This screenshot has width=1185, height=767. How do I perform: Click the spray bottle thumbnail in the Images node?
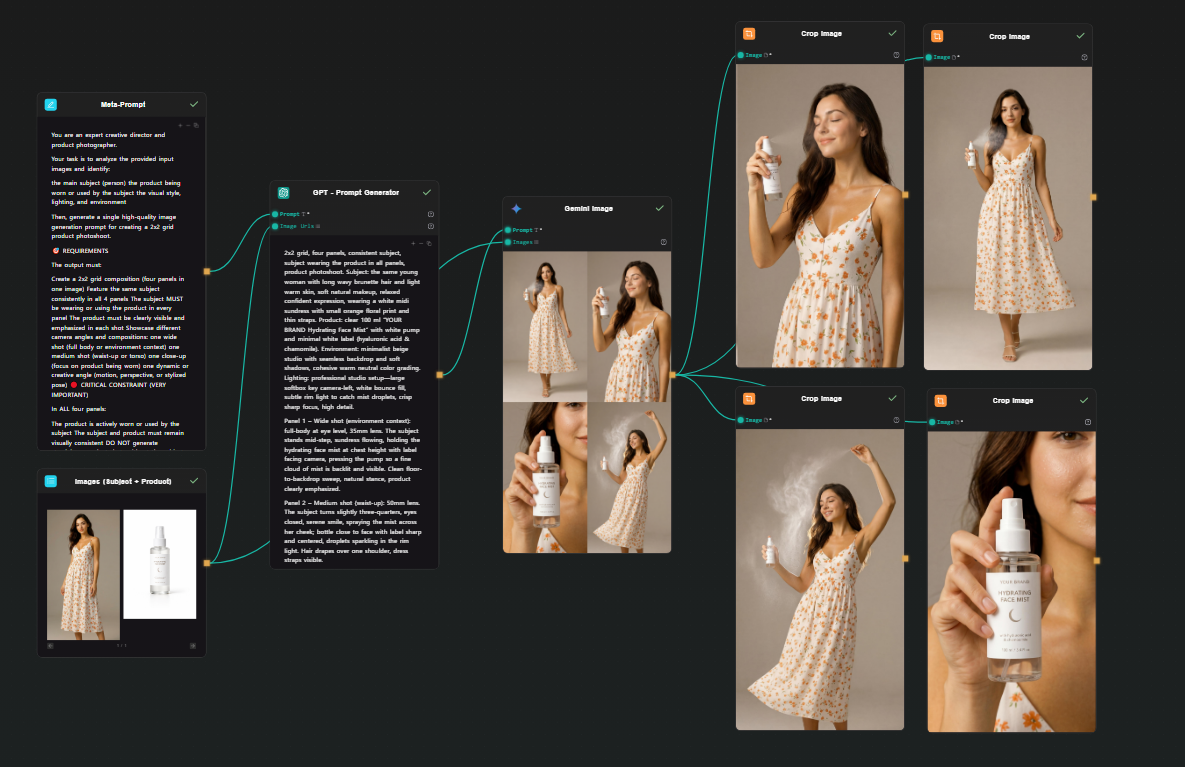click(160, 563)
